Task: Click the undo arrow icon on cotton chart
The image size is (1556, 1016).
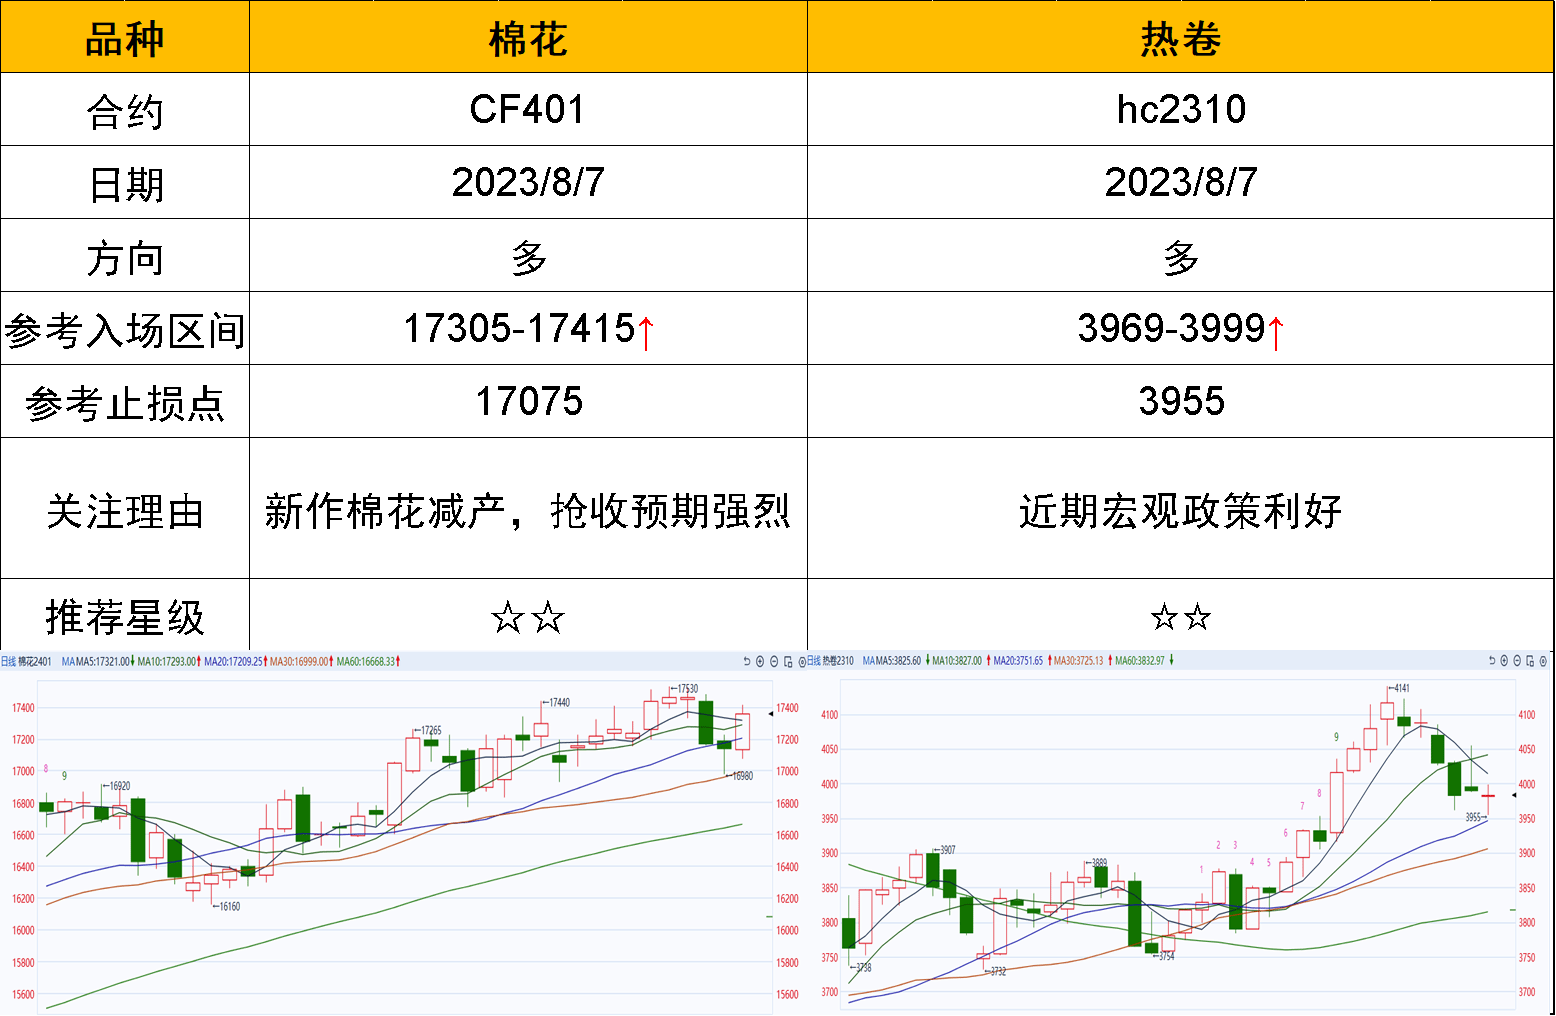Action: click(x=746, y=661)
